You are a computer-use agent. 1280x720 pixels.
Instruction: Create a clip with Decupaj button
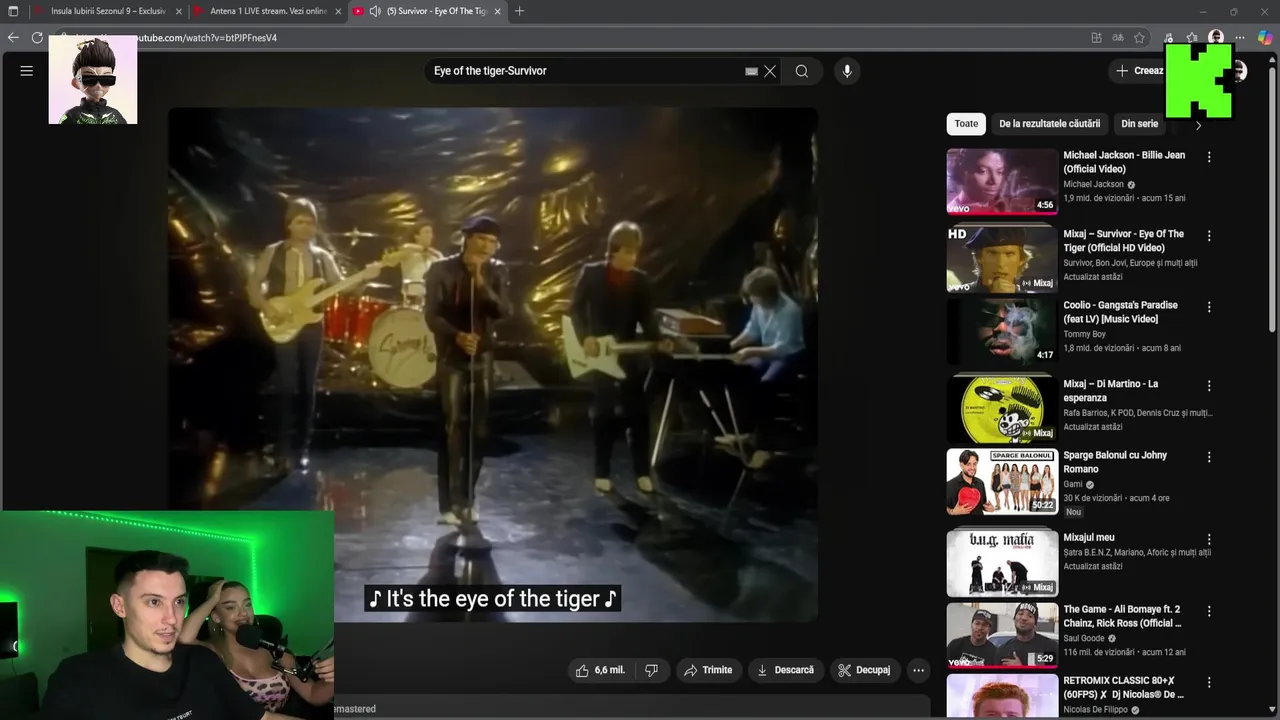click(x=864, y=670)
